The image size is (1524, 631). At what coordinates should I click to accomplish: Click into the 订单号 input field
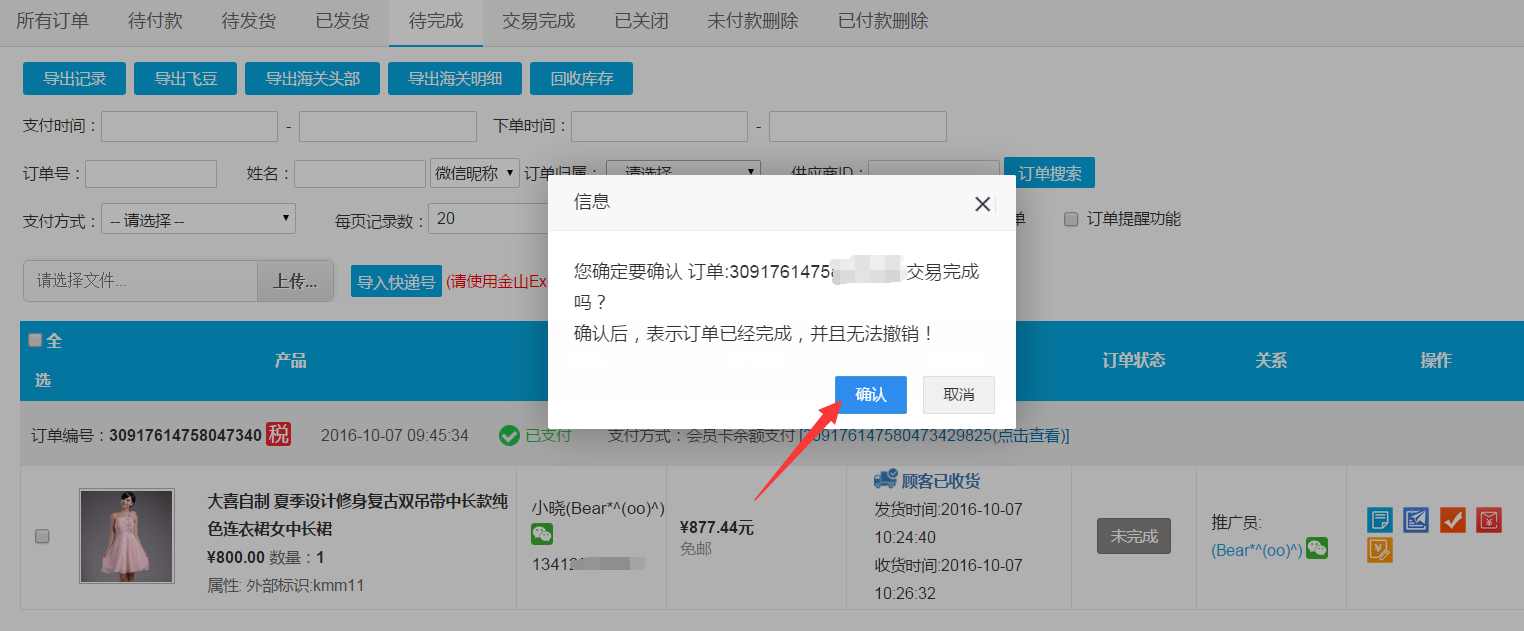coord(151,174)
